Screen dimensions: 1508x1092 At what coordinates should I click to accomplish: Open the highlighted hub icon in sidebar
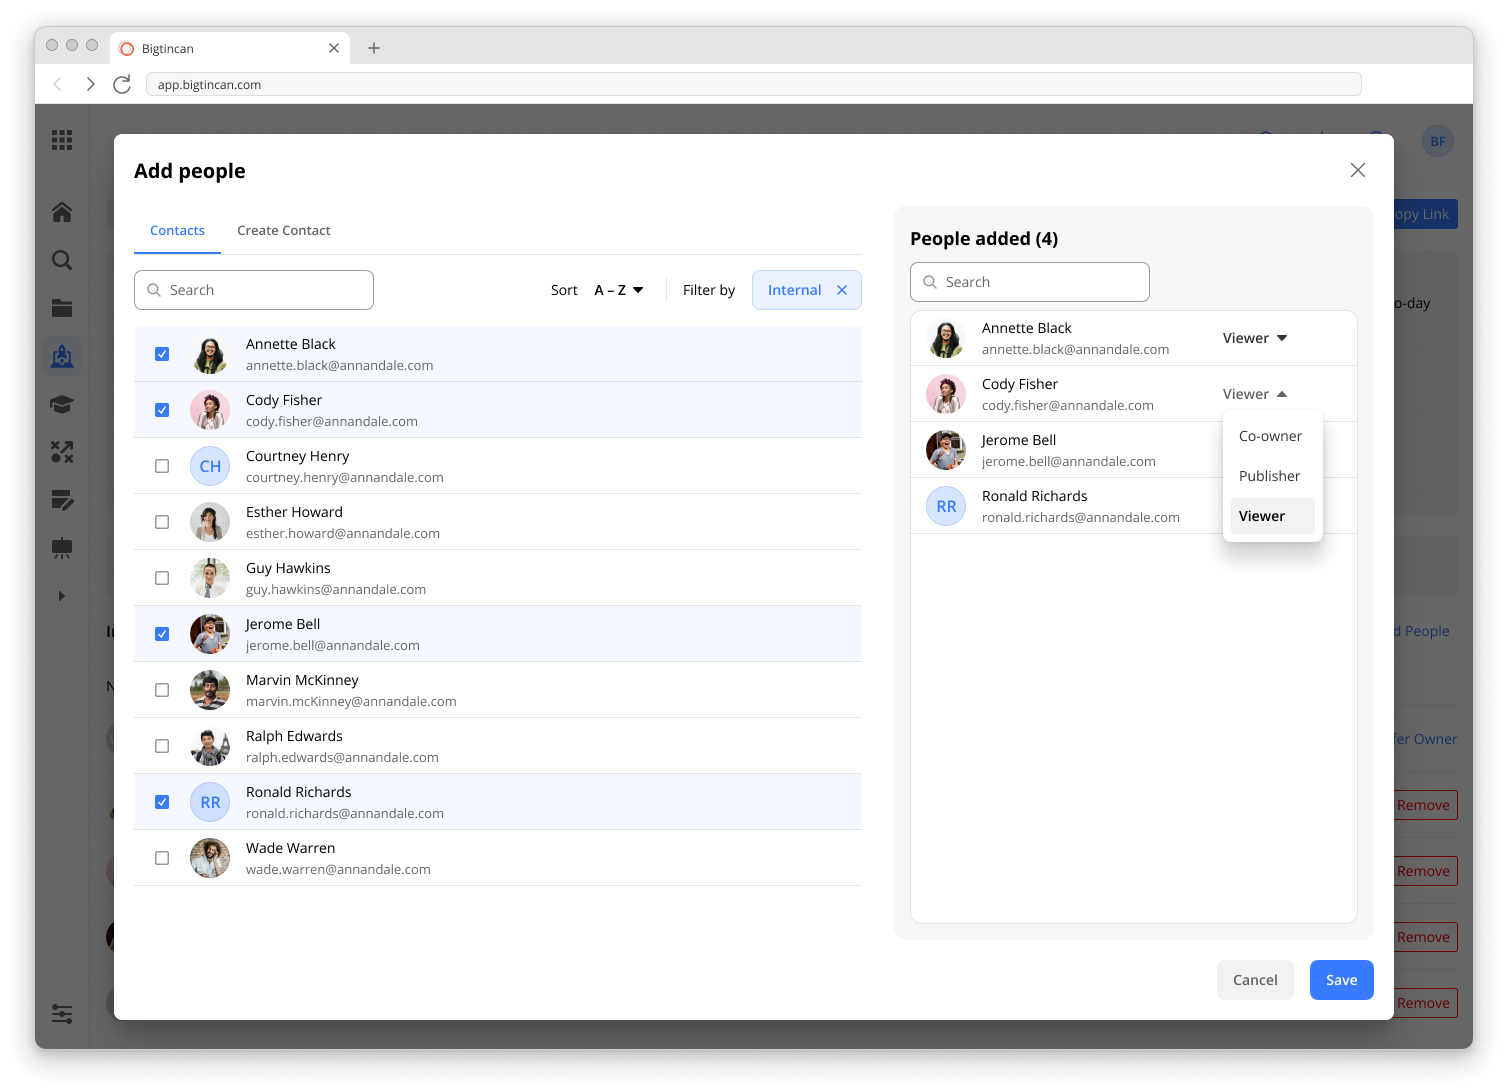click(x=62, y=356)
